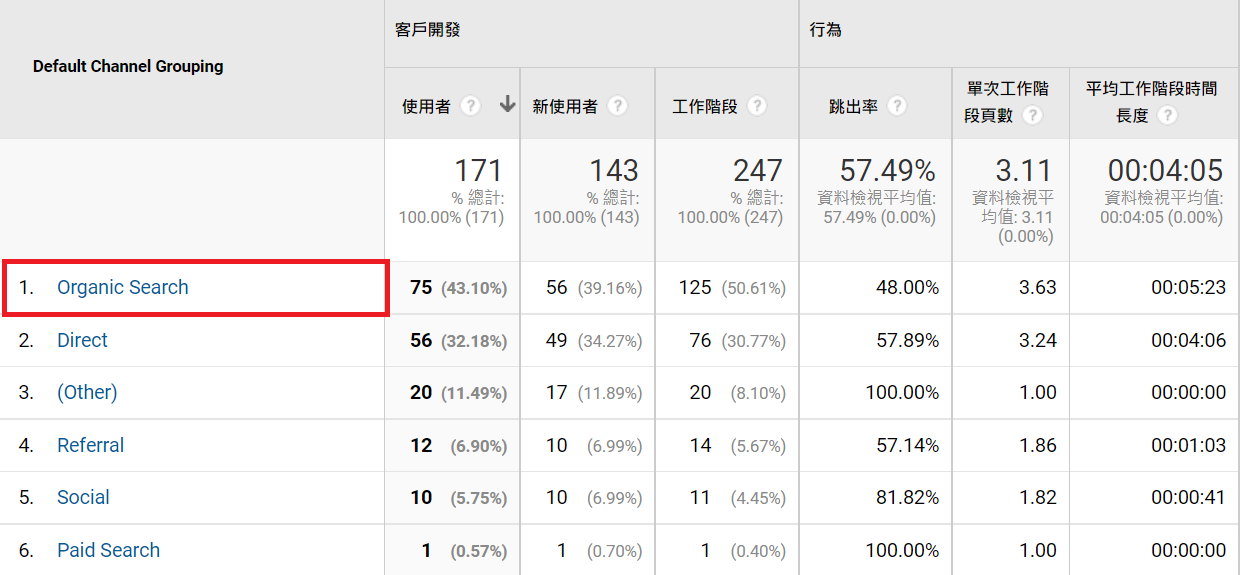Click help icon next to 新使用者
This screenshot has width=1240, height=575.
click(x=618, y=106)
